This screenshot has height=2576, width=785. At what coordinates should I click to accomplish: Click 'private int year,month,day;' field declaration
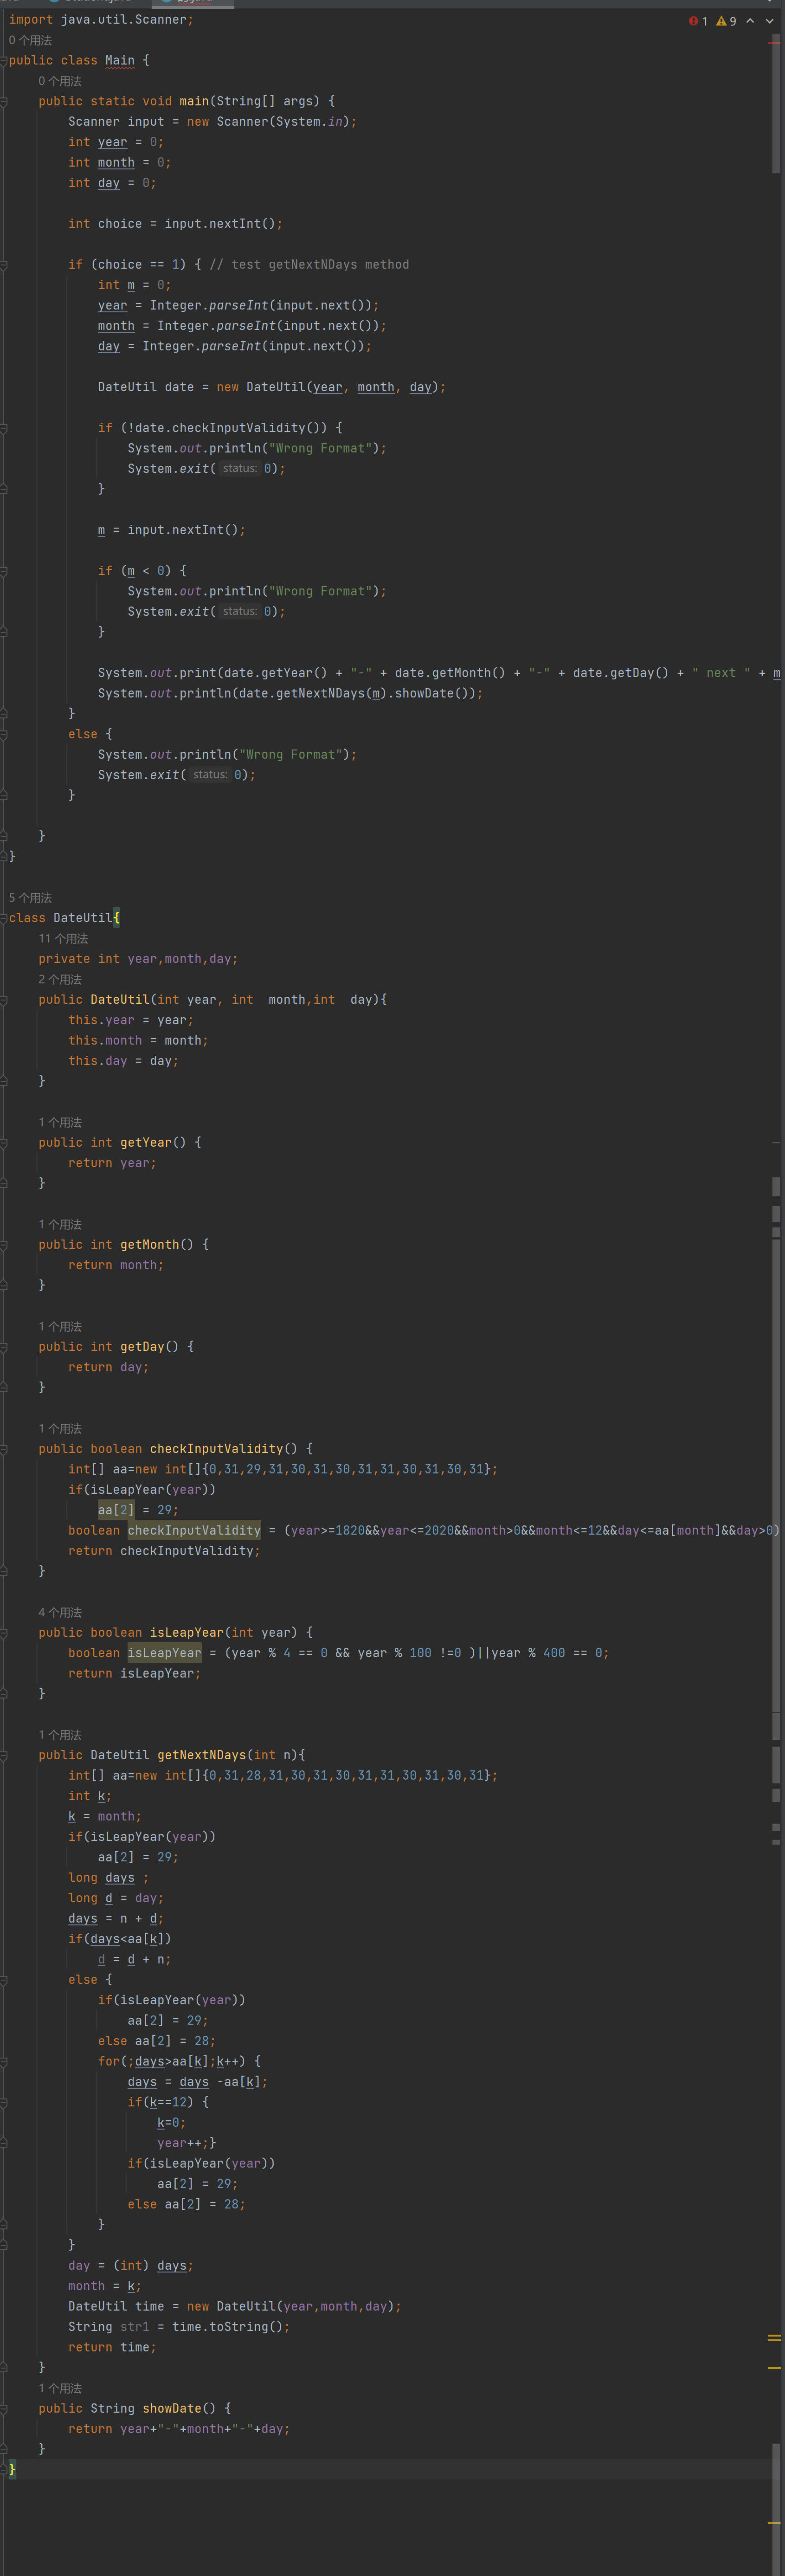(x=138, y=959)
